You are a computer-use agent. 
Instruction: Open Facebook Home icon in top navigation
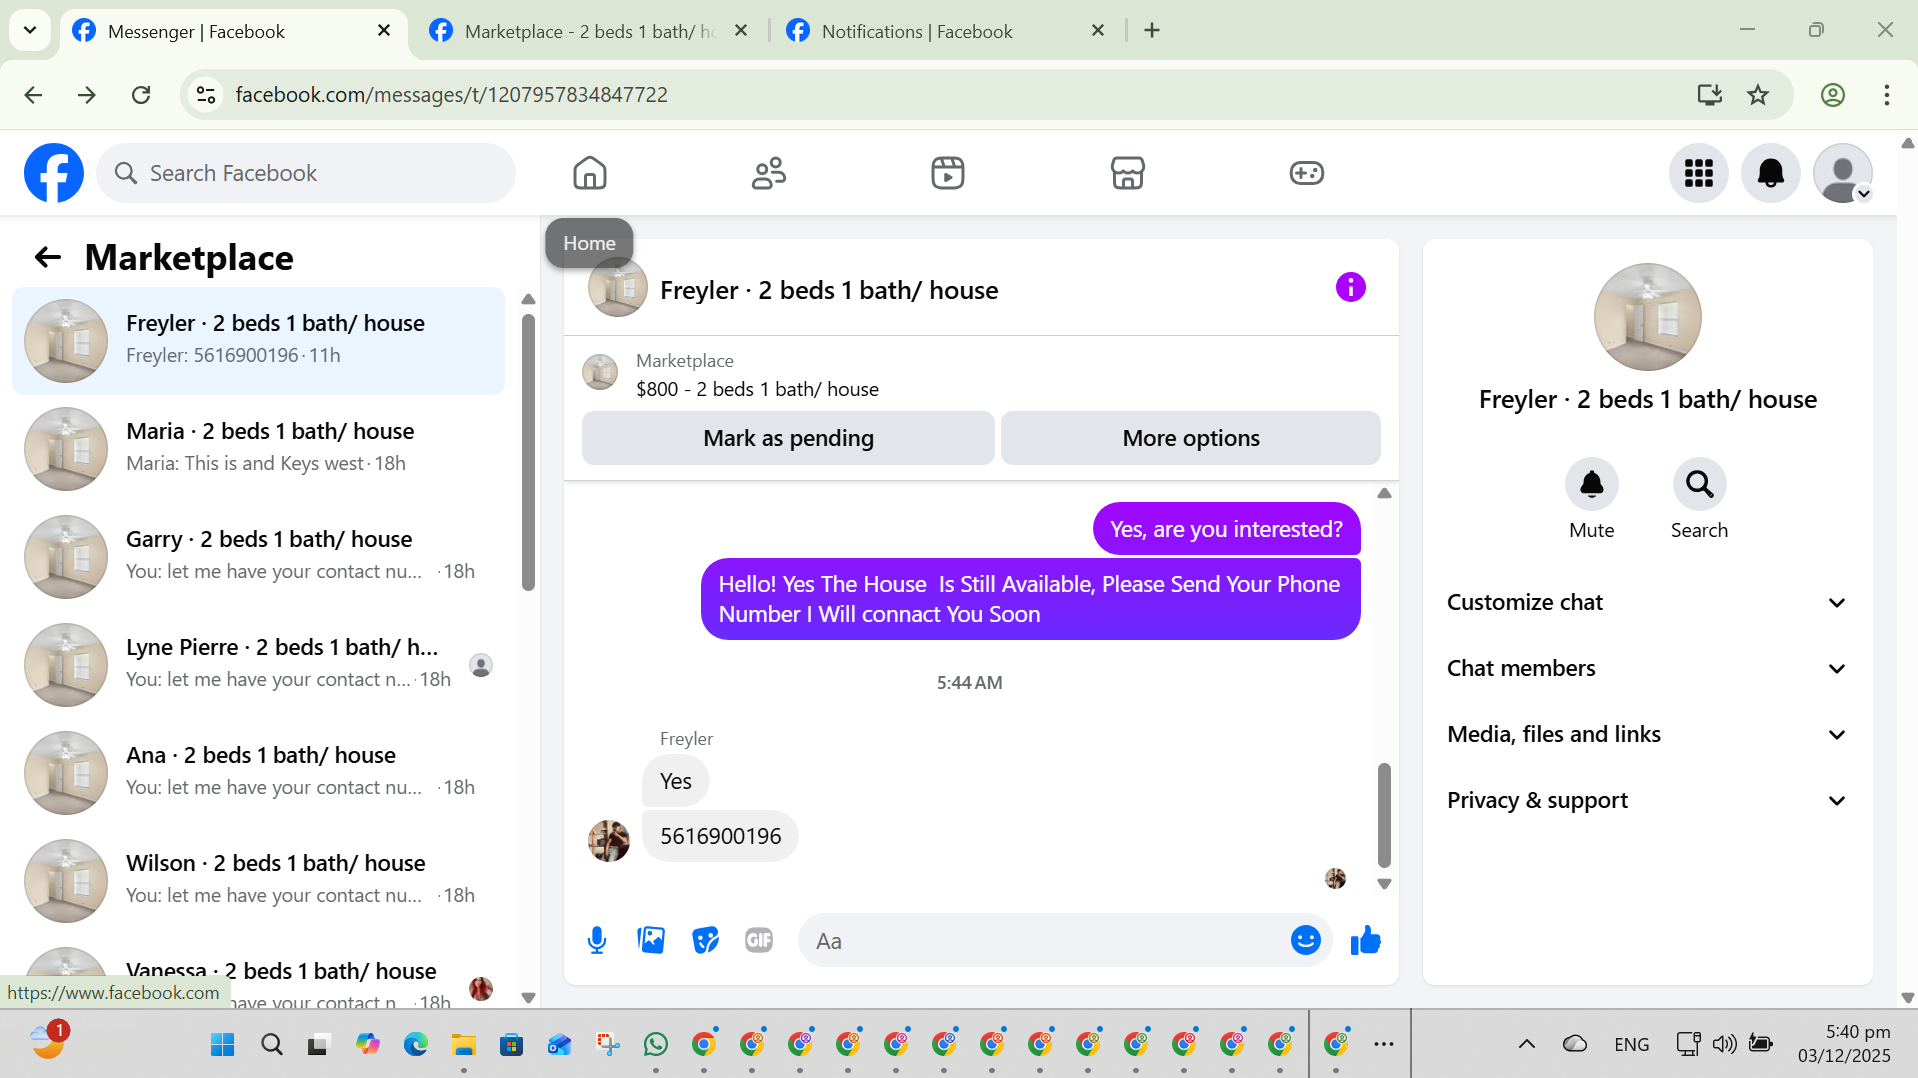[590, 173]
